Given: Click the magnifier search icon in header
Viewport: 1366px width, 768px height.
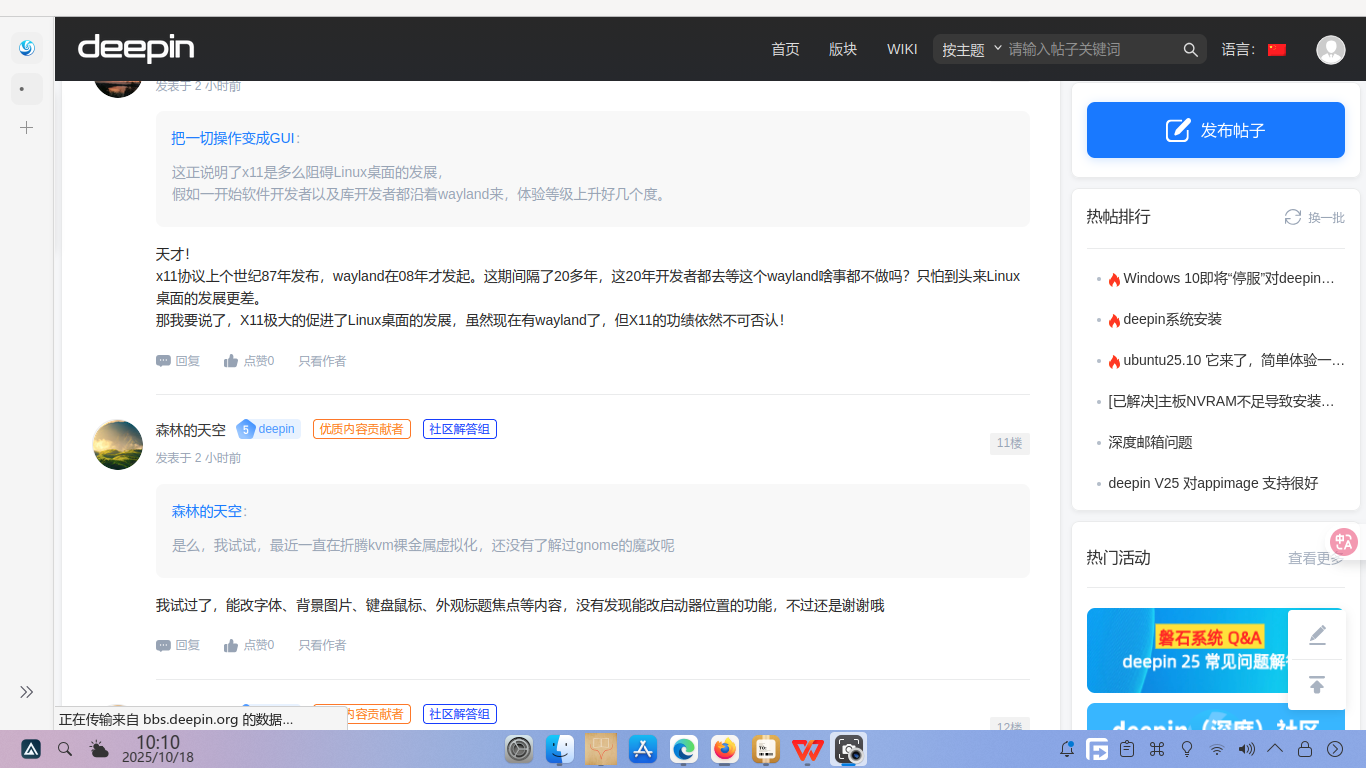Looking at the screenshot, I should 1190,49.
